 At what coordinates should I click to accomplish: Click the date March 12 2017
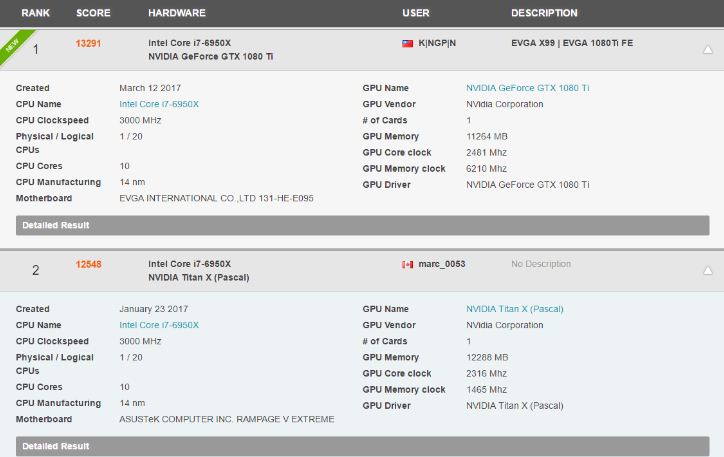coord(150,88)
